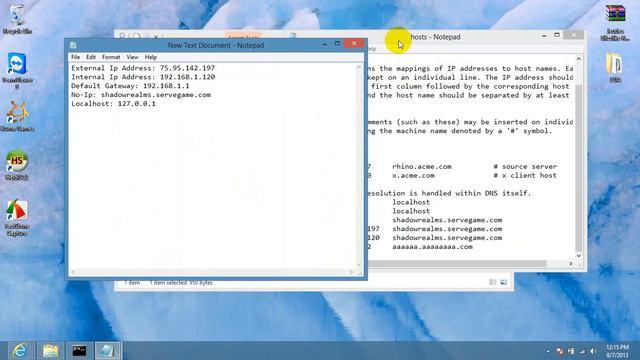The width and height of the screenshot is (640, 360).
Task: Click the hosts - Notepad title bar
Action: click(x=435, y=37)
